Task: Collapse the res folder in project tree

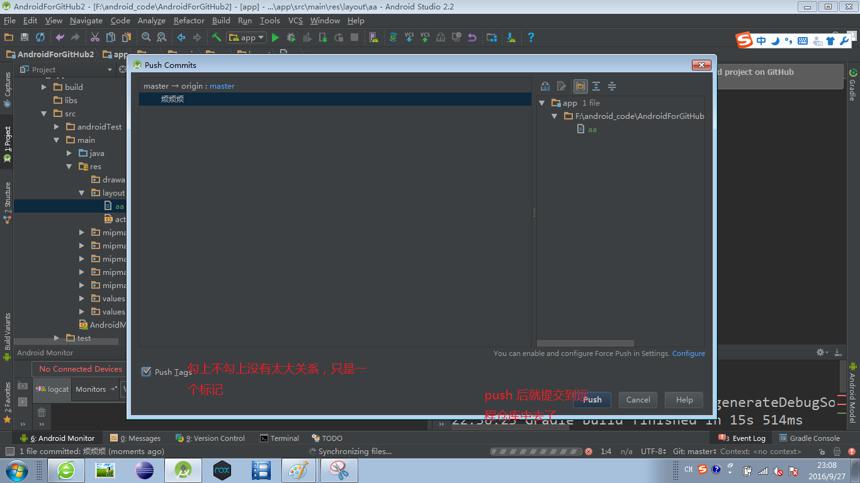Action: click(69, 166)
